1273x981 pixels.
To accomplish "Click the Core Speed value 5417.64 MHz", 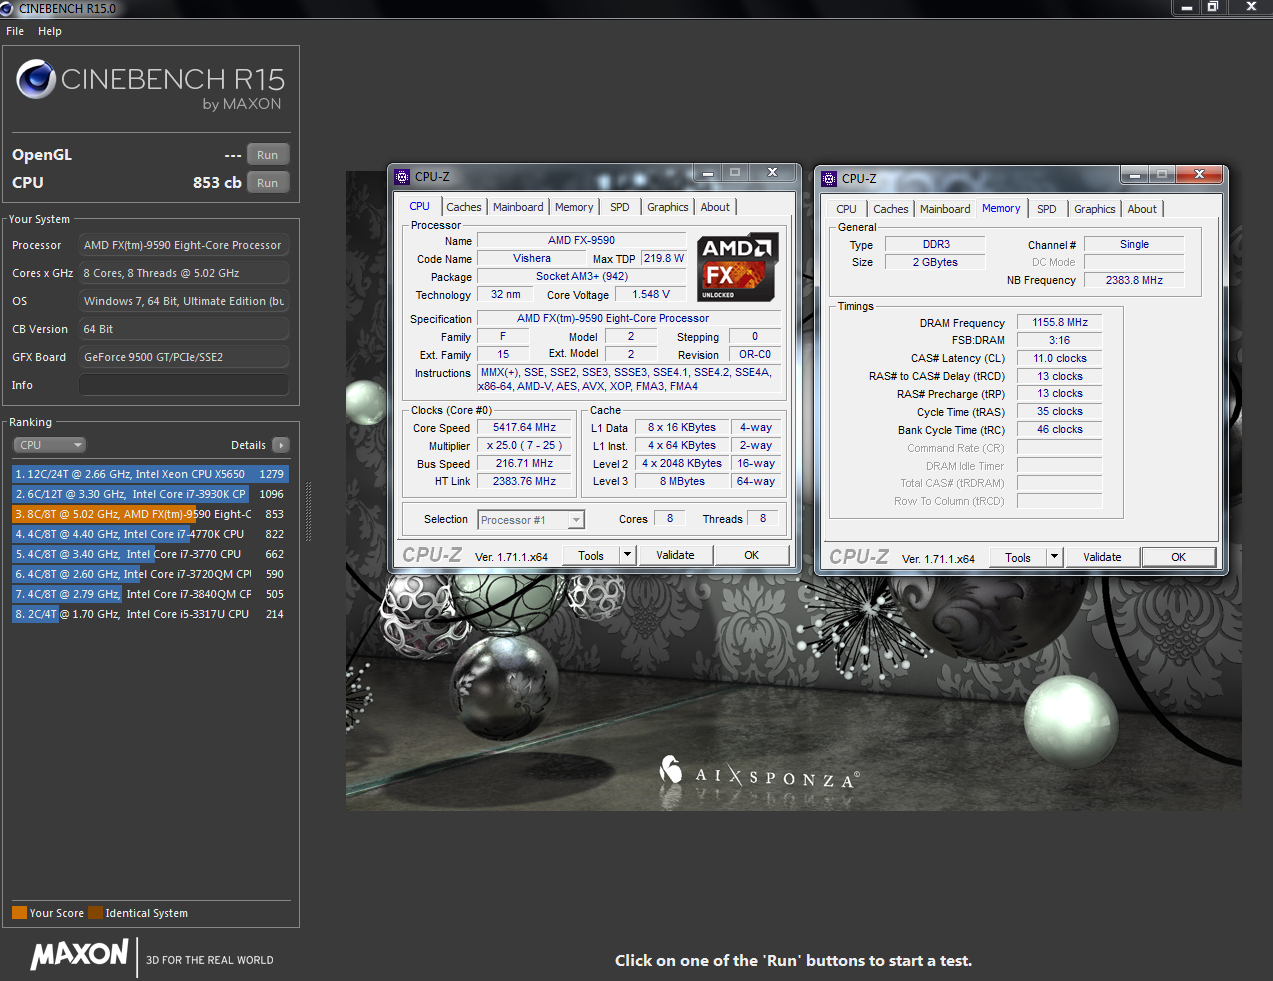I will click(524, 427).
